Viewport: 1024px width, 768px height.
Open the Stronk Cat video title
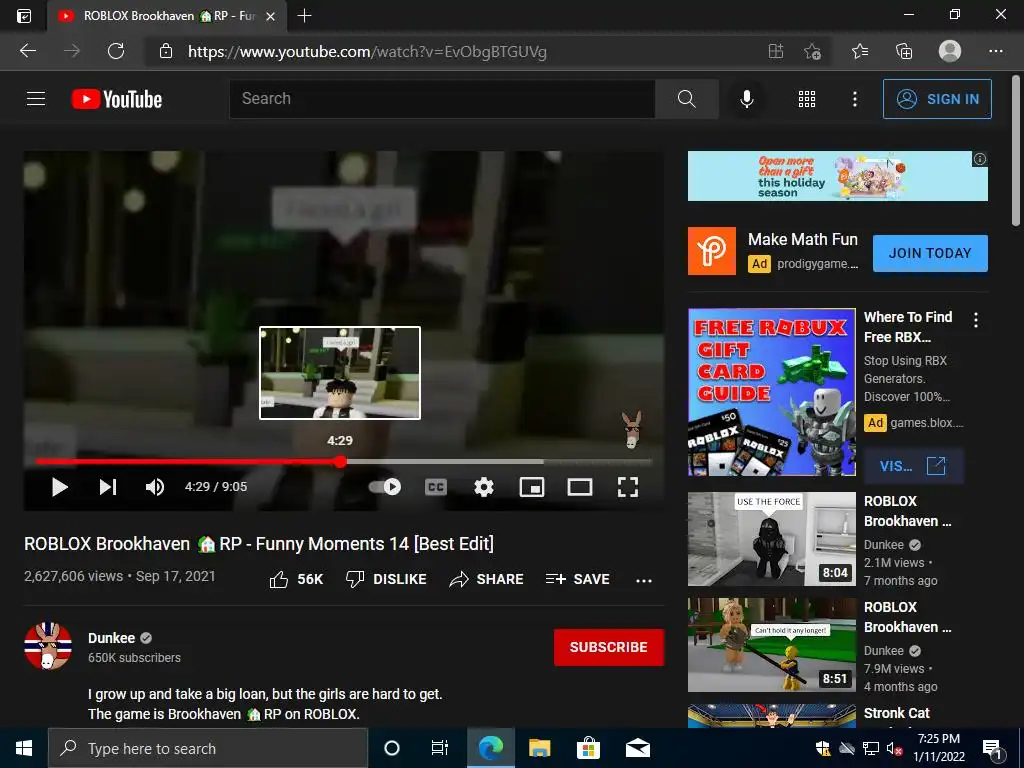click(897, 713)
